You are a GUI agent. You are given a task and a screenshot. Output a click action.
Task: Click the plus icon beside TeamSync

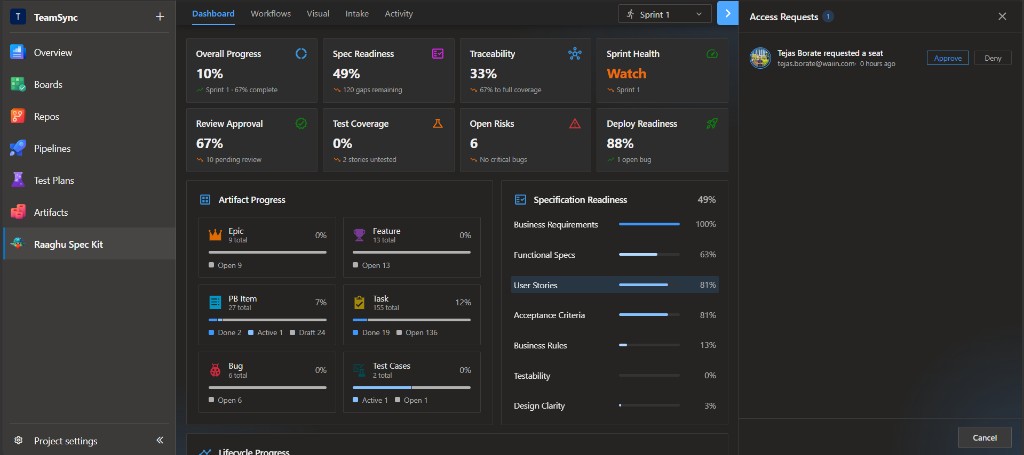click(160, 17)
